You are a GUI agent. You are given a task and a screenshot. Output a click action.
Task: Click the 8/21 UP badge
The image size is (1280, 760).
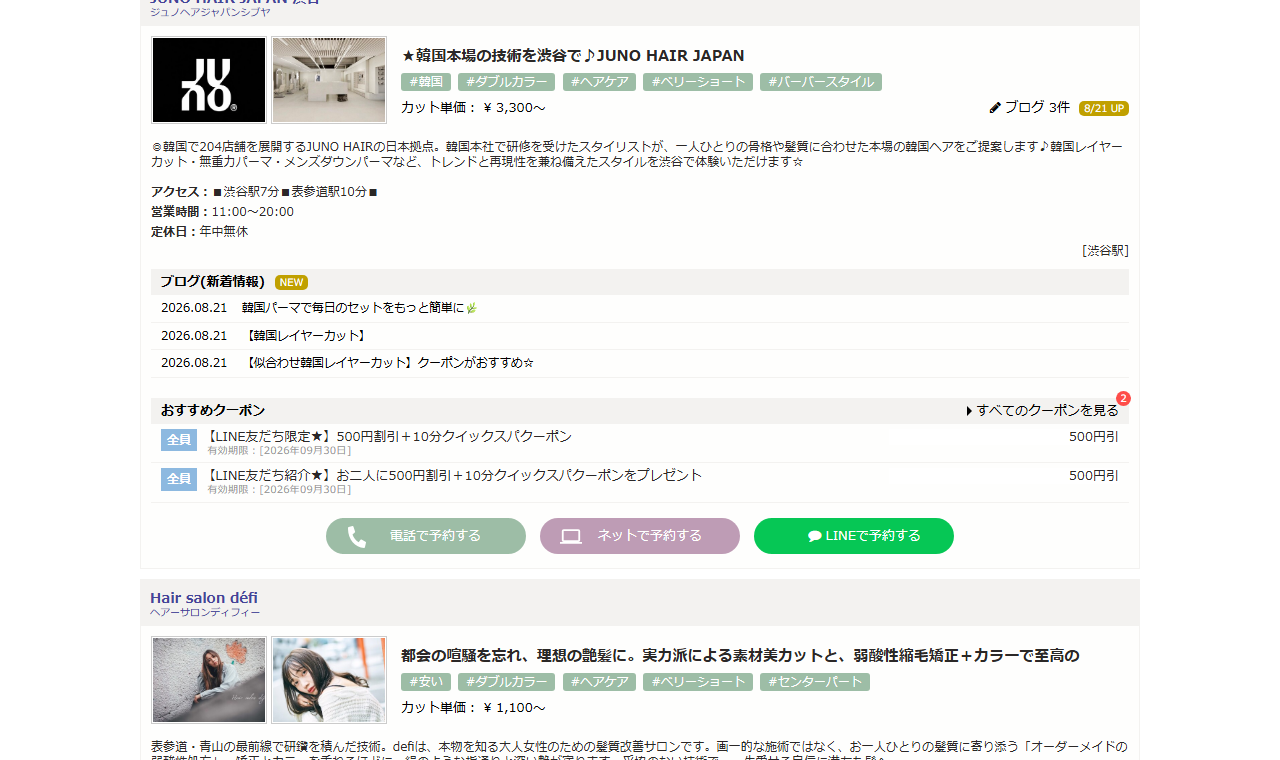click(1104, 108)
